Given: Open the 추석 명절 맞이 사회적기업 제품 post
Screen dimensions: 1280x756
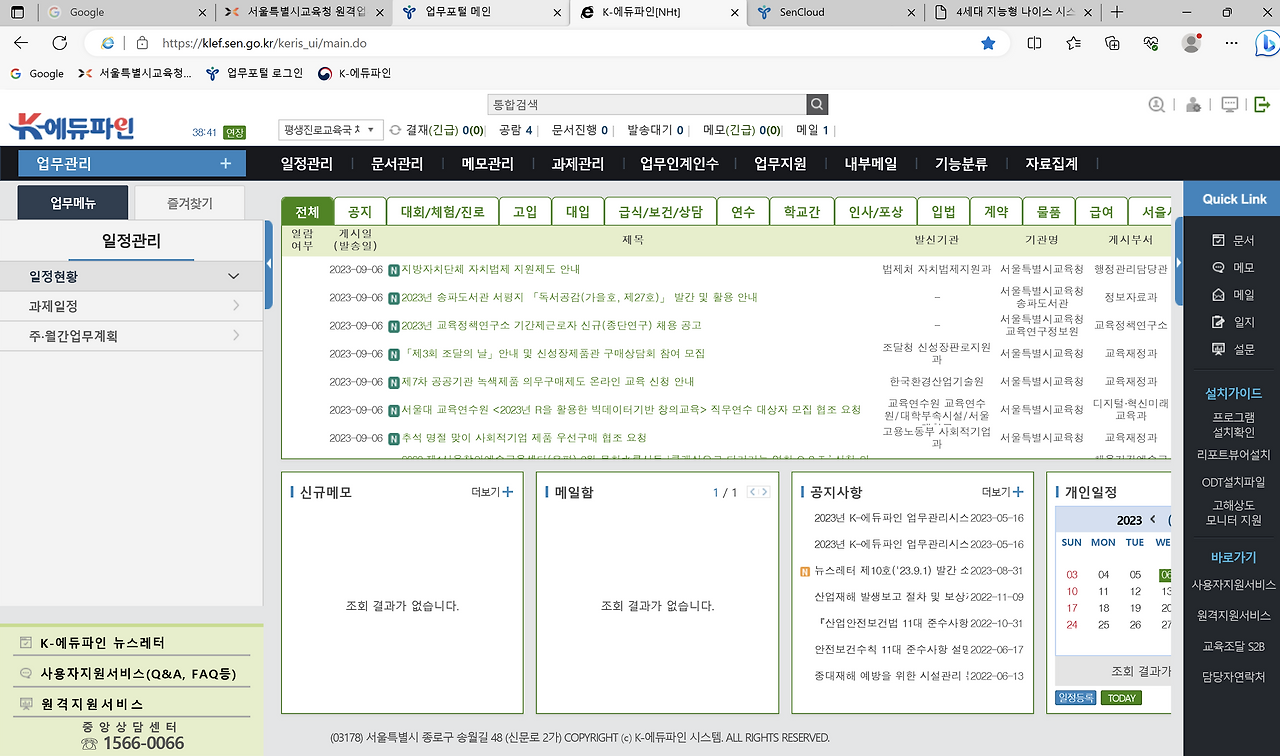Looking at the screenshot, I should pyautogui.click(x=524, y=438).
